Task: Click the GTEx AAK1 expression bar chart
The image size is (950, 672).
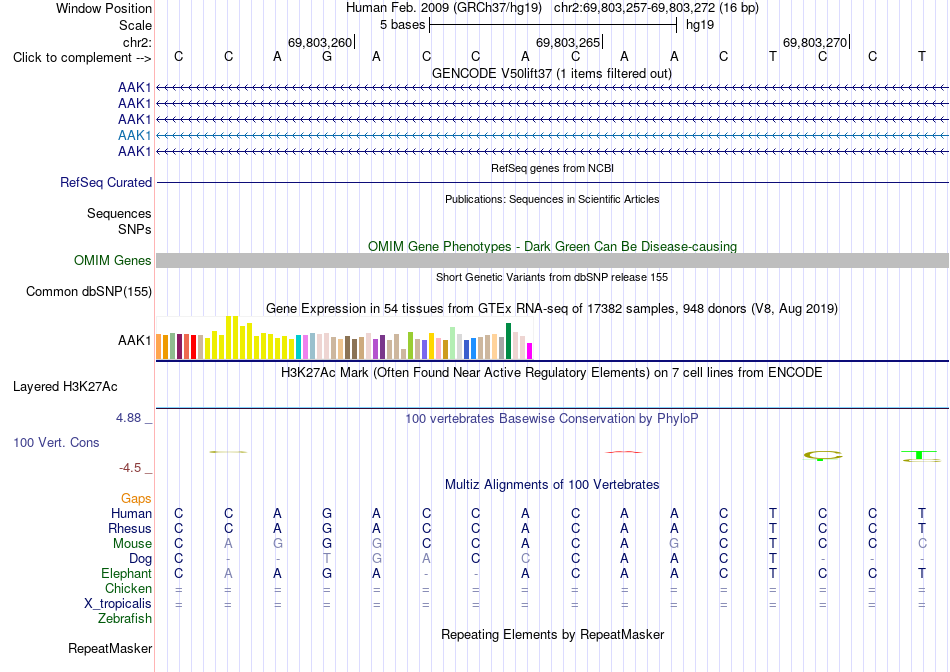Action: pos(344,338)
